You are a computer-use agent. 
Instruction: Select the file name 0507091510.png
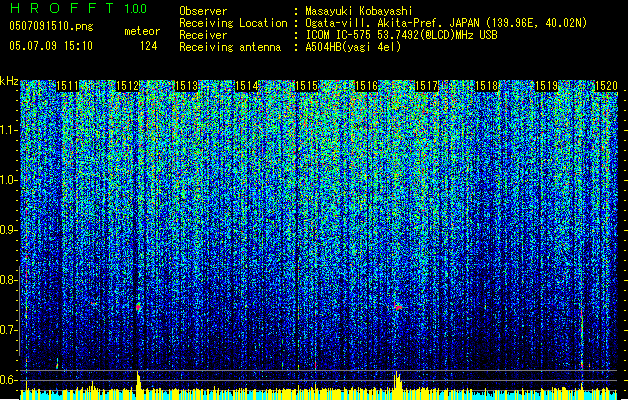pos(51,26)
